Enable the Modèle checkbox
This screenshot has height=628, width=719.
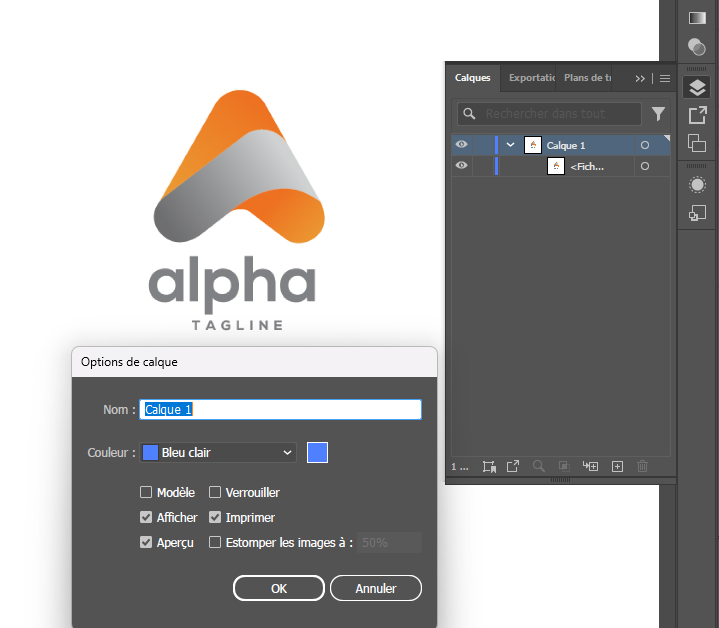click(147, 492)
